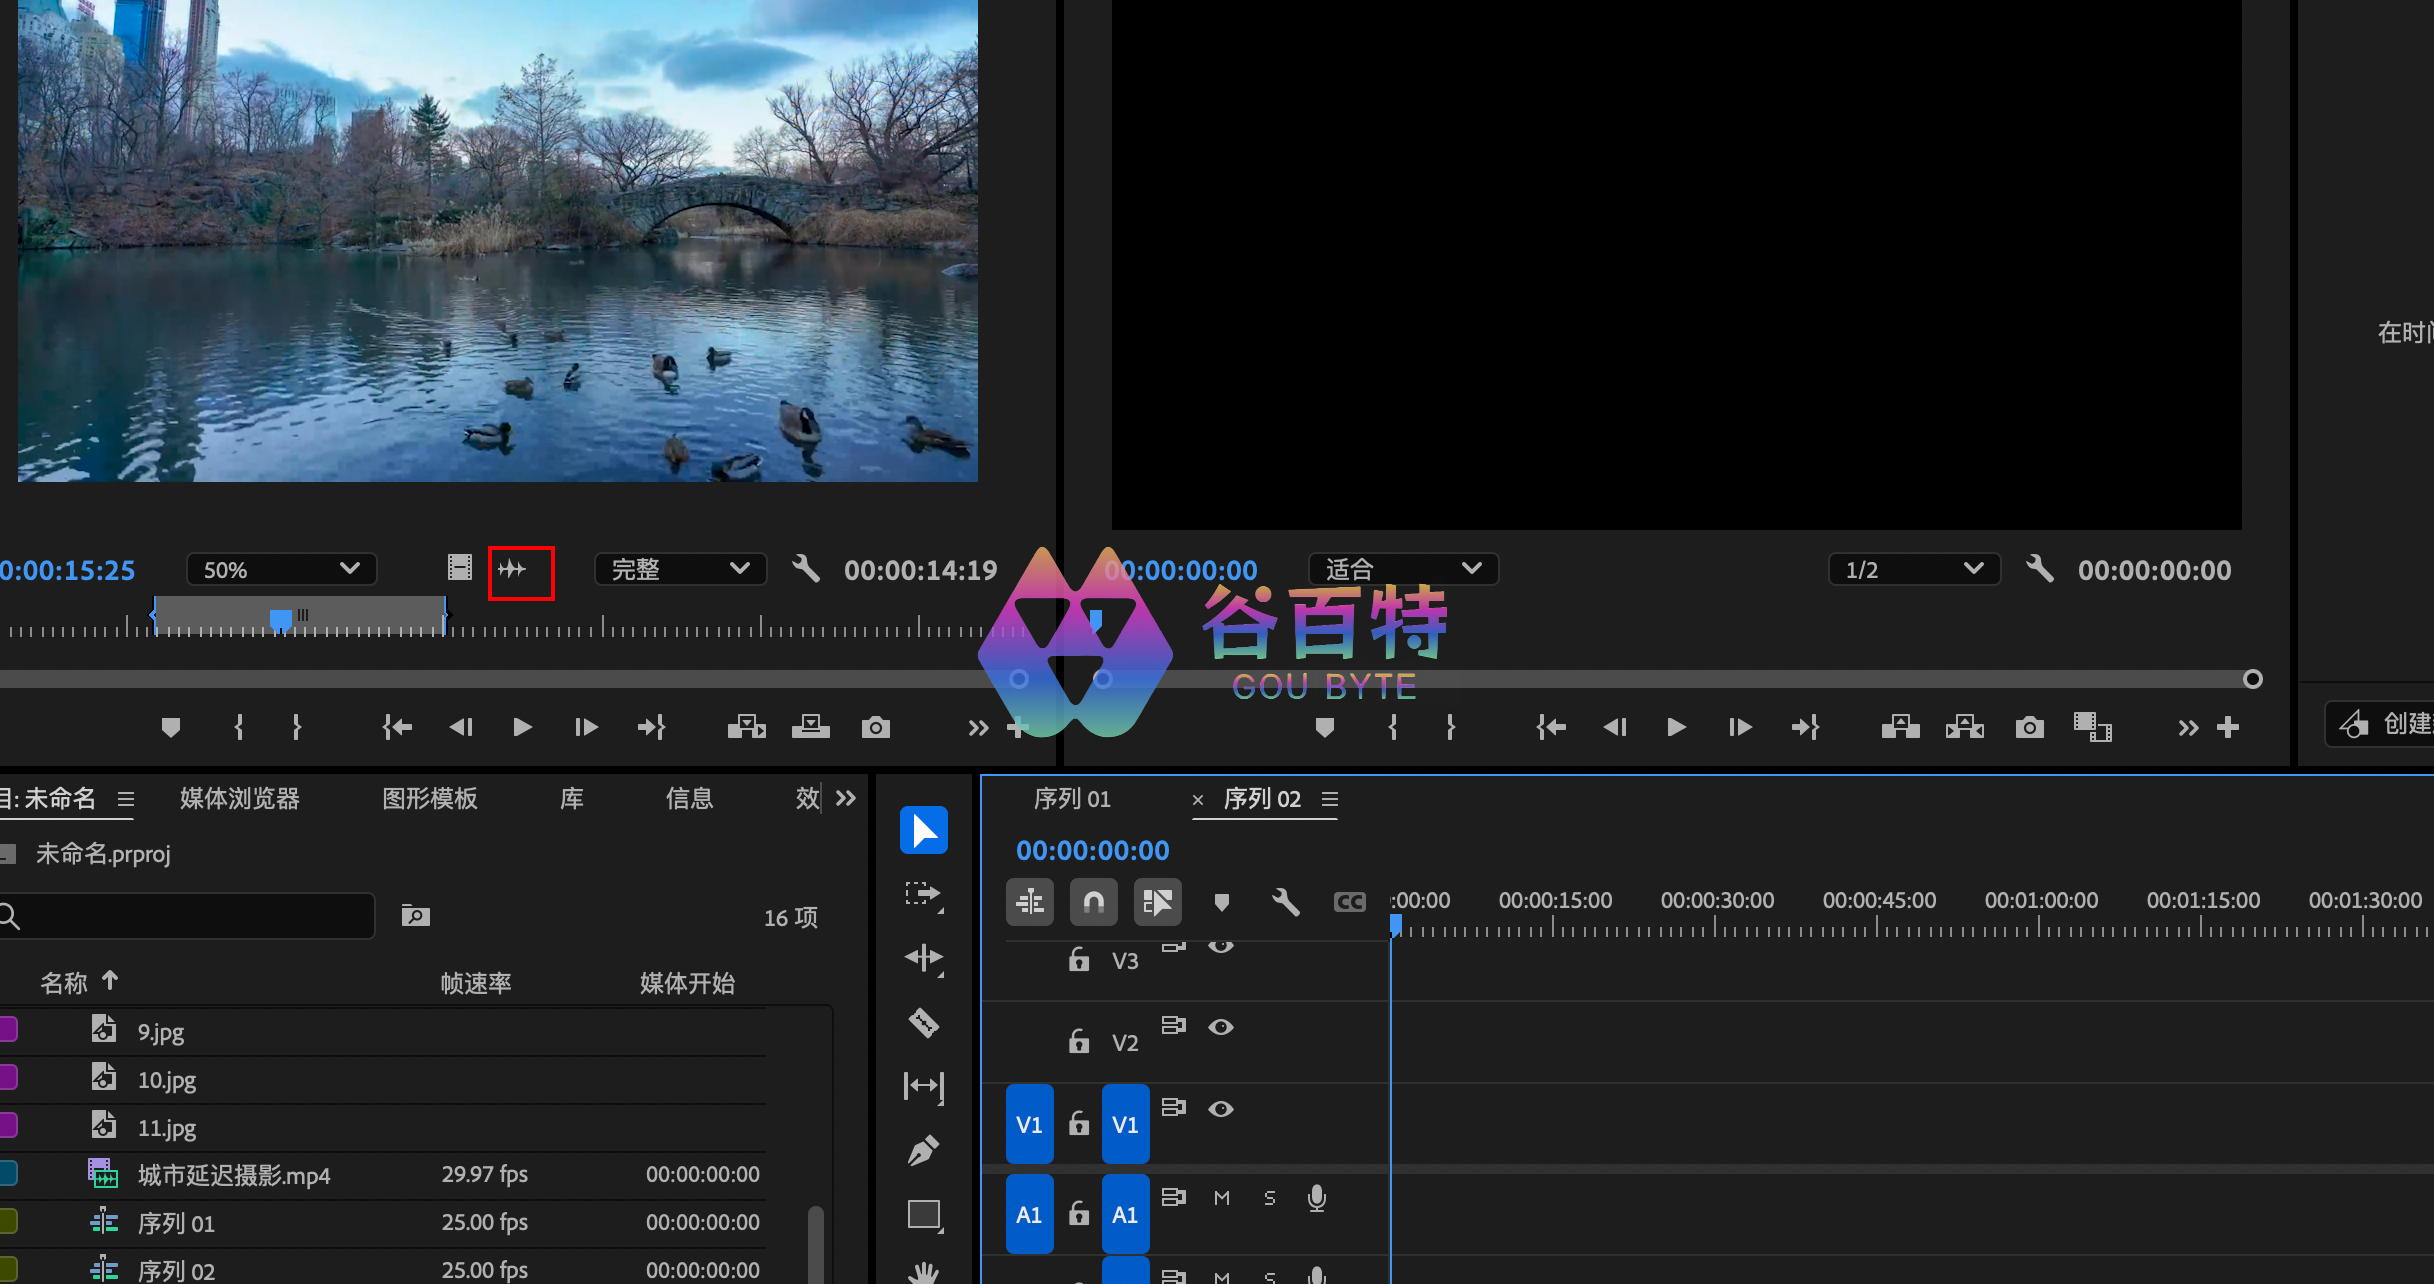
Task: Select the Razor tool
Action: 923,1022
